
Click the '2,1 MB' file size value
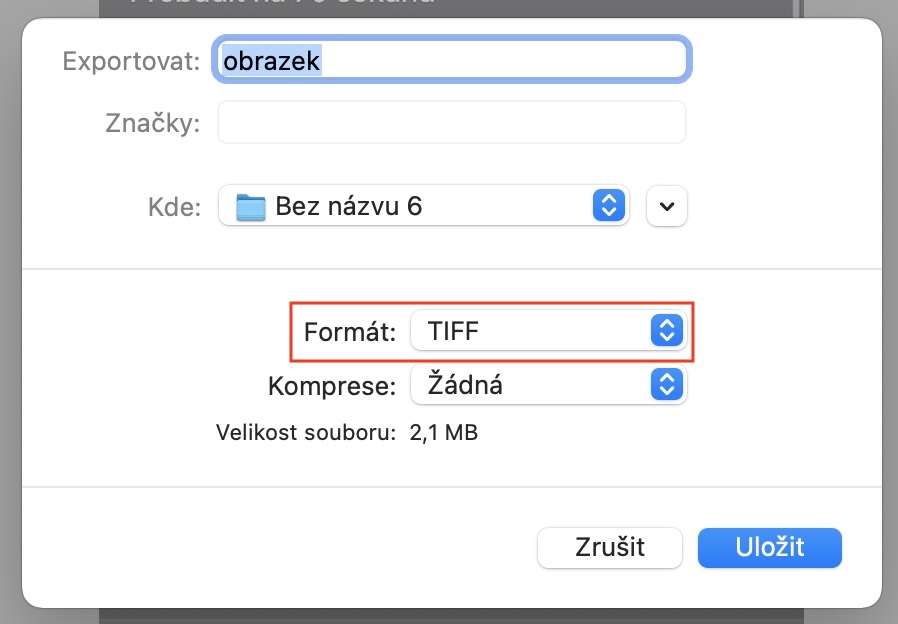[x=444, y=434]
